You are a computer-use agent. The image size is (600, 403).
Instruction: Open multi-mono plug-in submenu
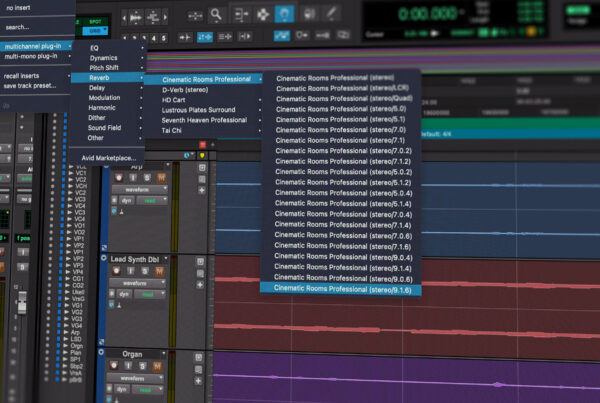point(36,56)
